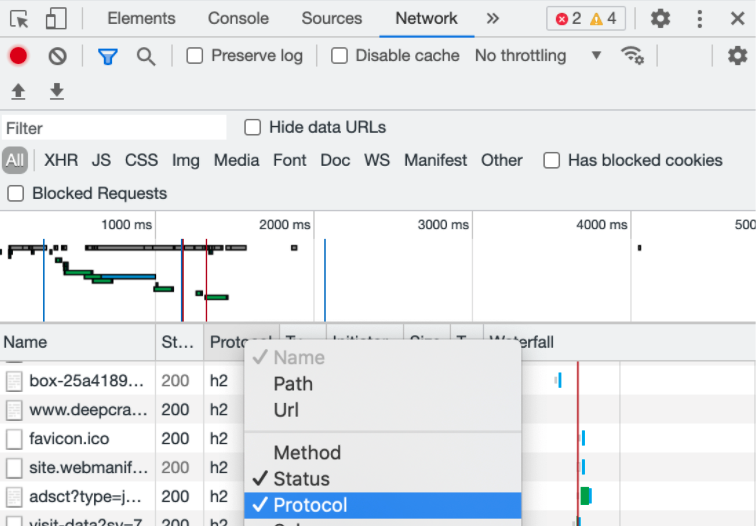Import HAR file with upload arrow
This screenshot has width=756, height=526.
(18, 92)
